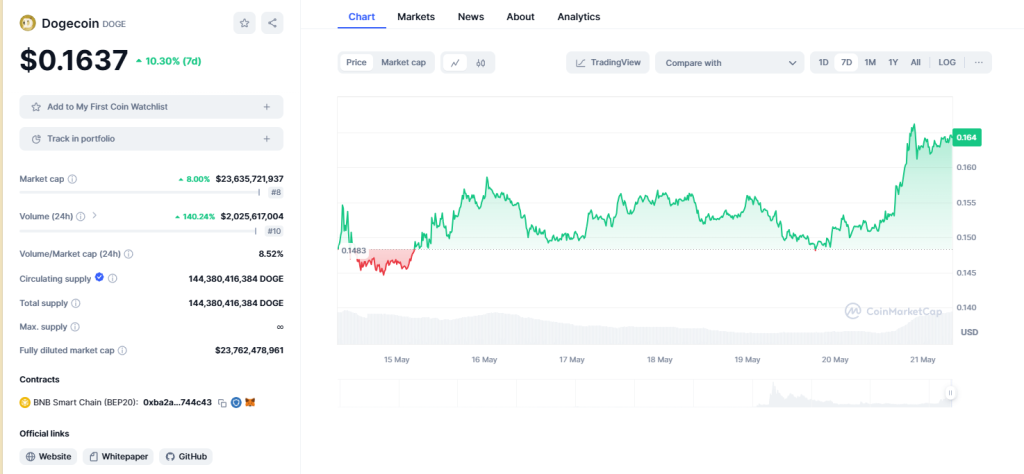
Task: Expand the Volume (24h) chevron
Action: [x=95, y=216]
